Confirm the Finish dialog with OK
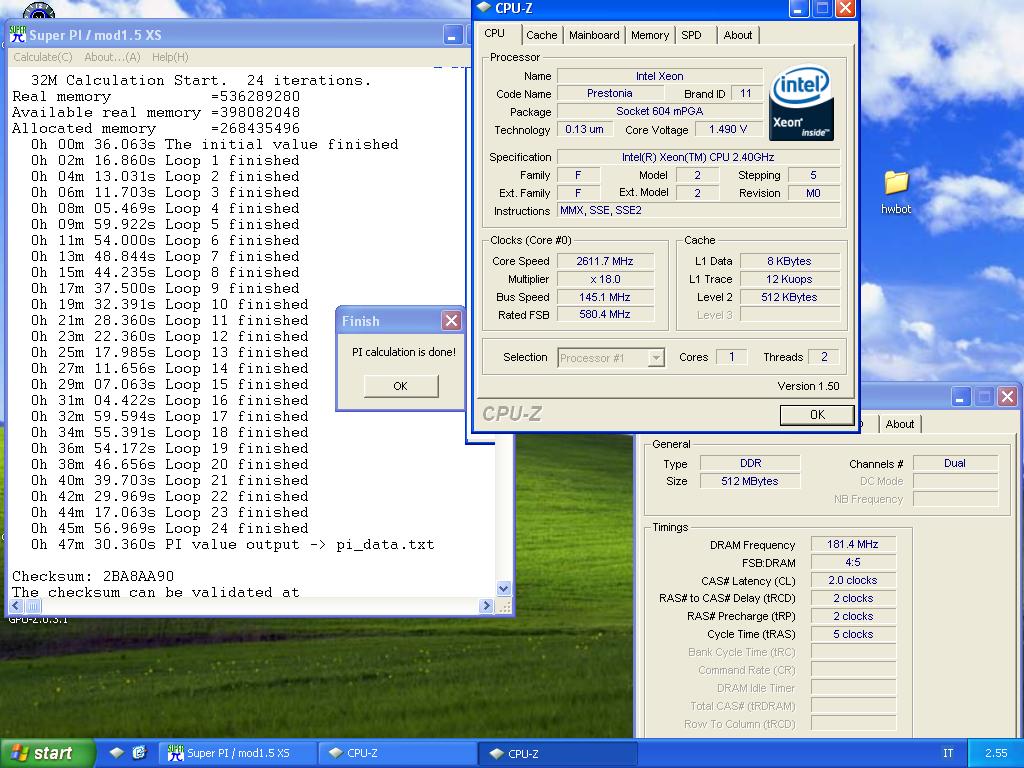This screenshot has width=1024, height=768. tap(400, 386)
